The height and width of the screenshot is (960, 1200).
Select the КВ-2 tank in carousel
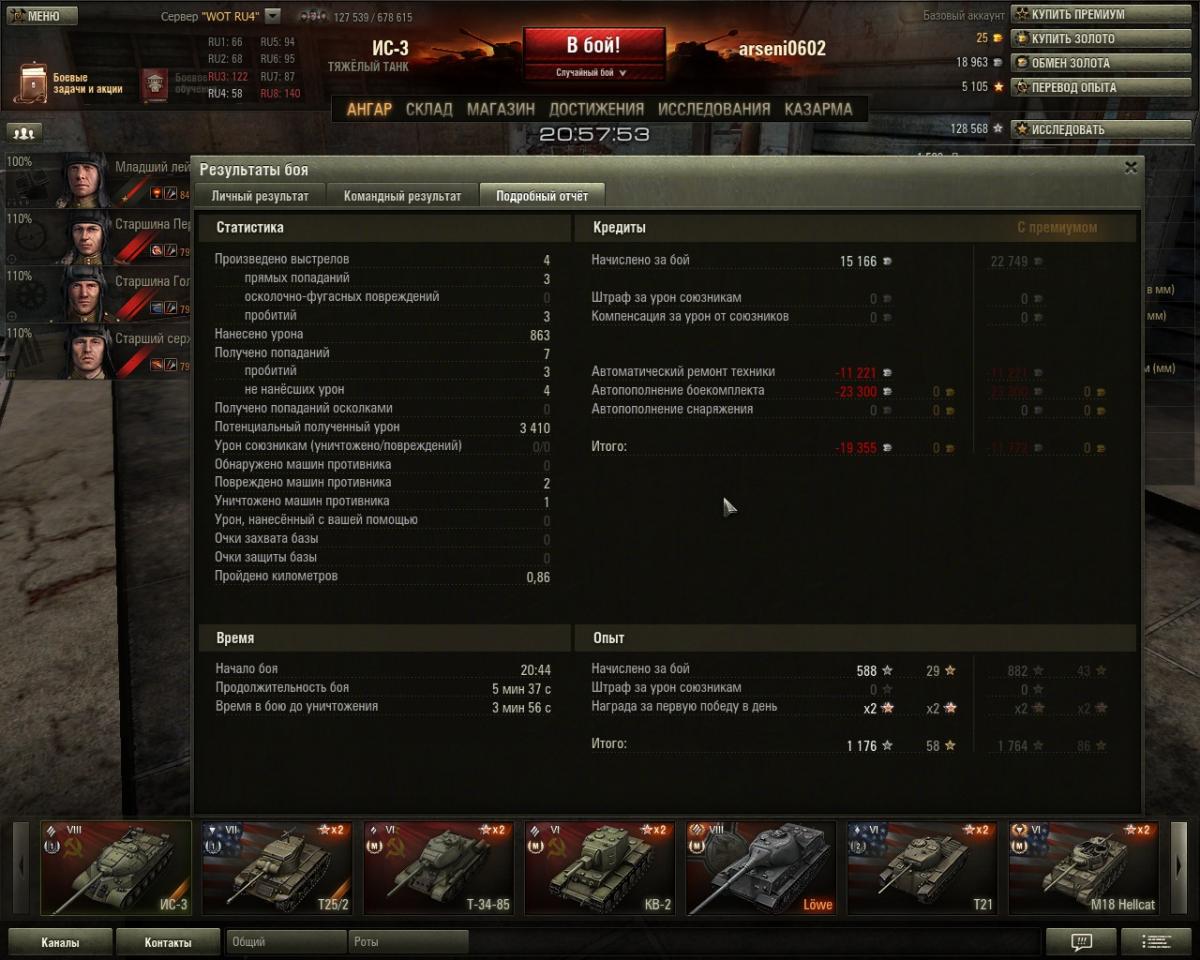pos(600,868)
